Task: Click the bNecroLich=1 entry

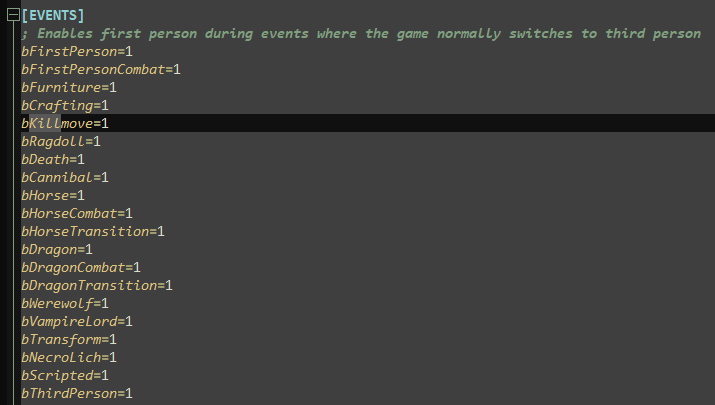Action: pos(69,358)
